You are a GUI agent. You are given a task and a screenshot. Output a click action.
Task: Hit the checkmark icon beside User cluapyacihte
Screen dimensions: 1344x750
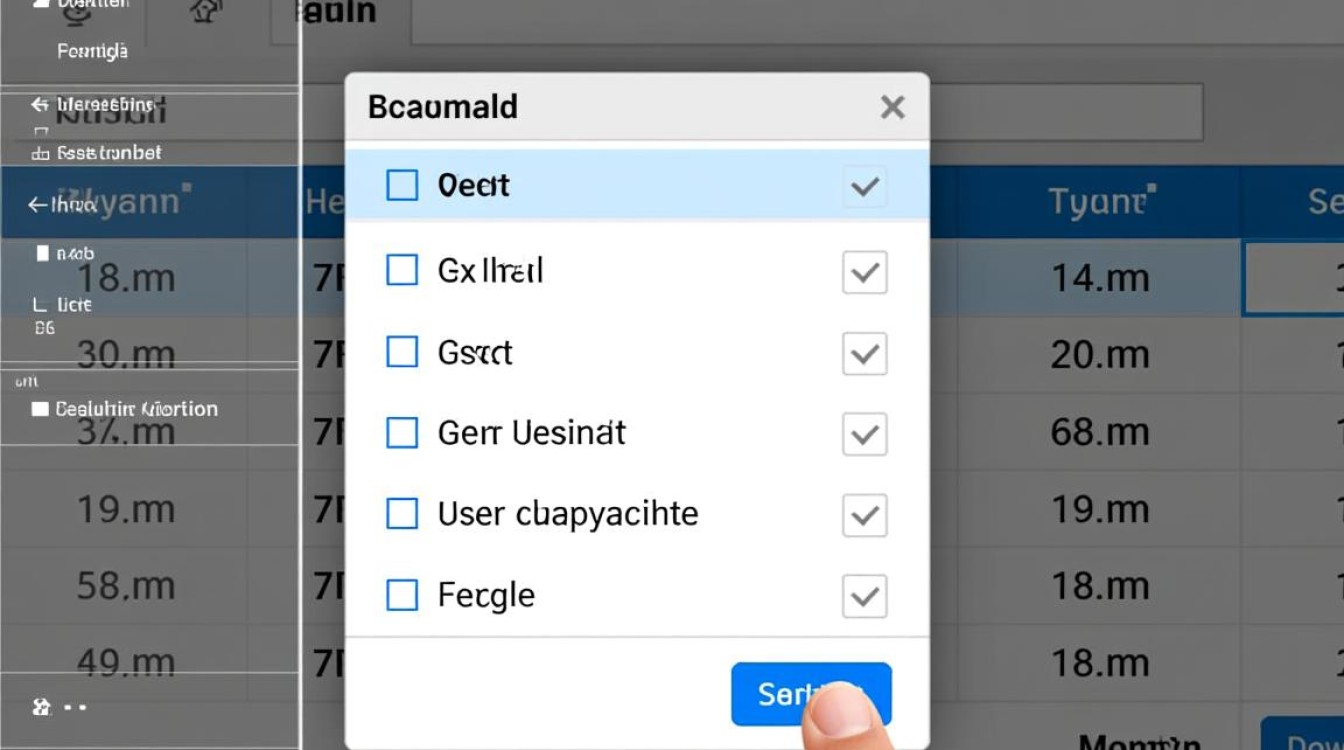[864, 515]
